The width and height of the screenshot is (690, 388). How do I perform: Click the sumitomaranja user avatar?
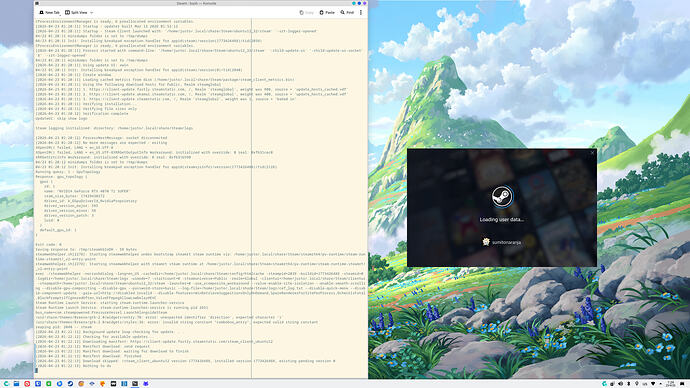[x=486, y=242]
